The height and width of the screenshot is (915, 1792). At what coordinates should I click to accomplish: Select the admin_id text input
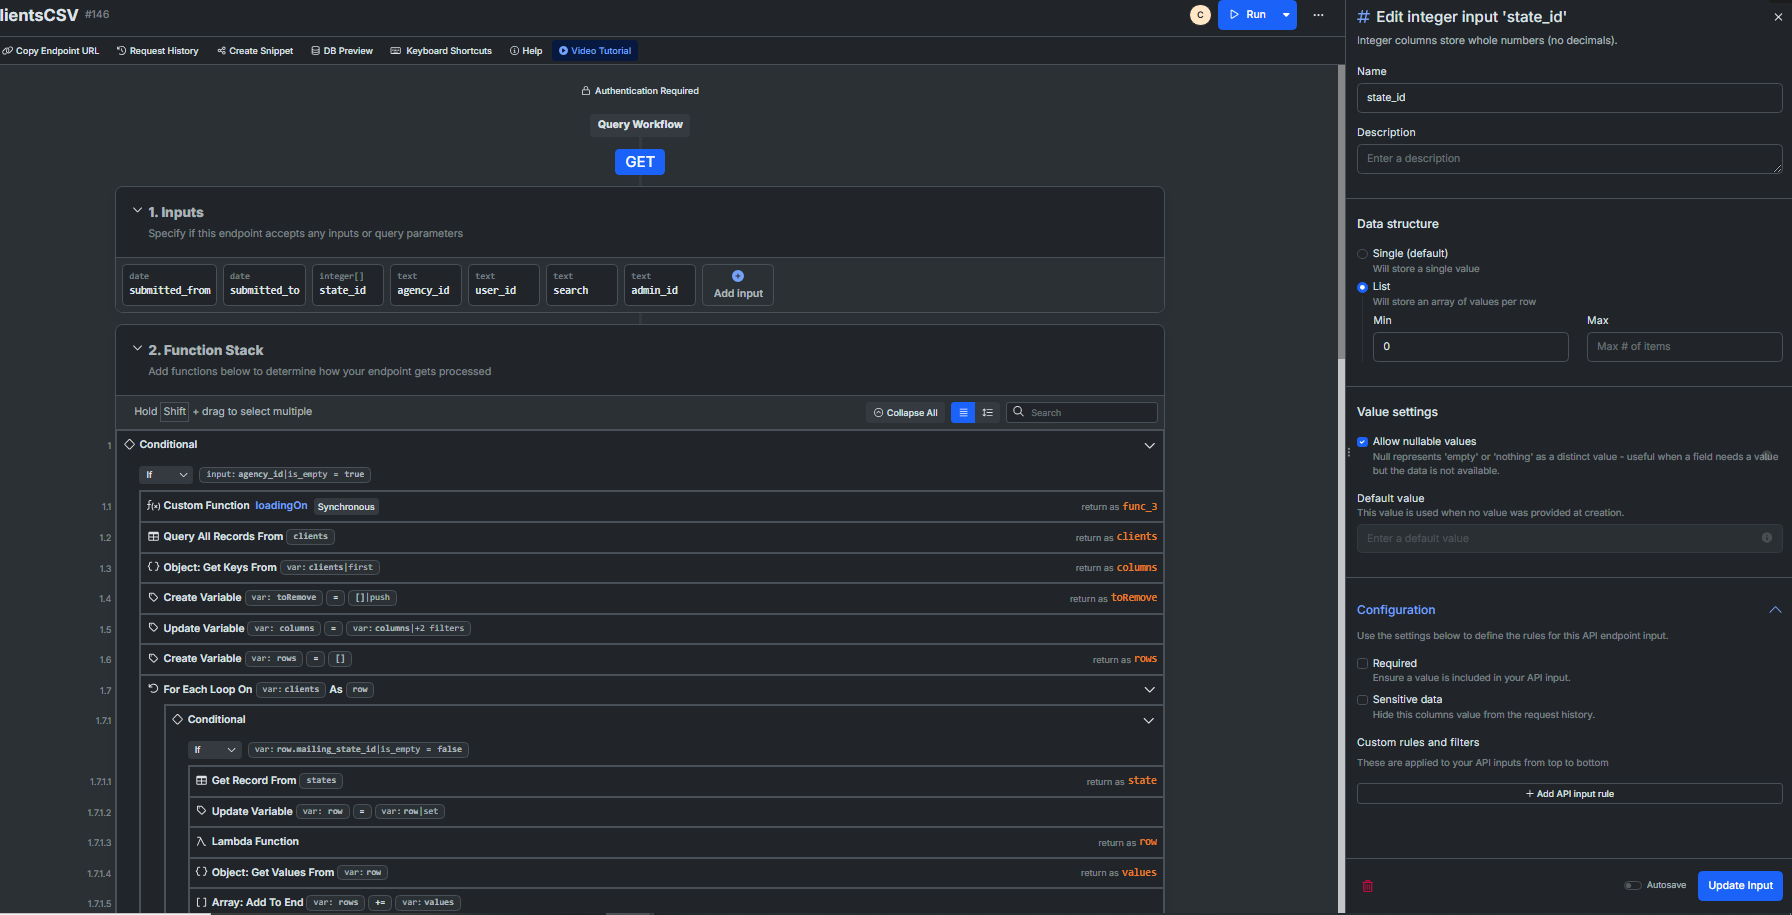[x=660, y=284]
